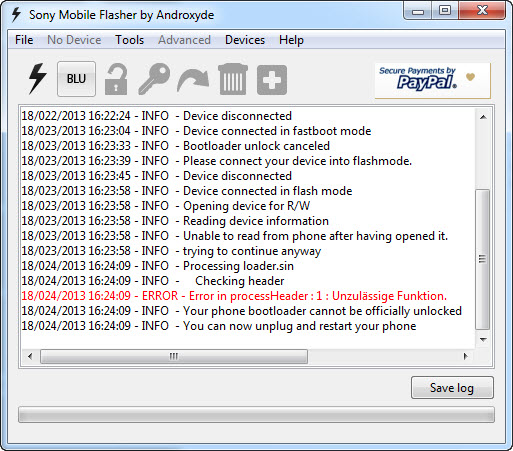Open the Tools menu
Screen dimensions: 513x451
coord(130,40)
